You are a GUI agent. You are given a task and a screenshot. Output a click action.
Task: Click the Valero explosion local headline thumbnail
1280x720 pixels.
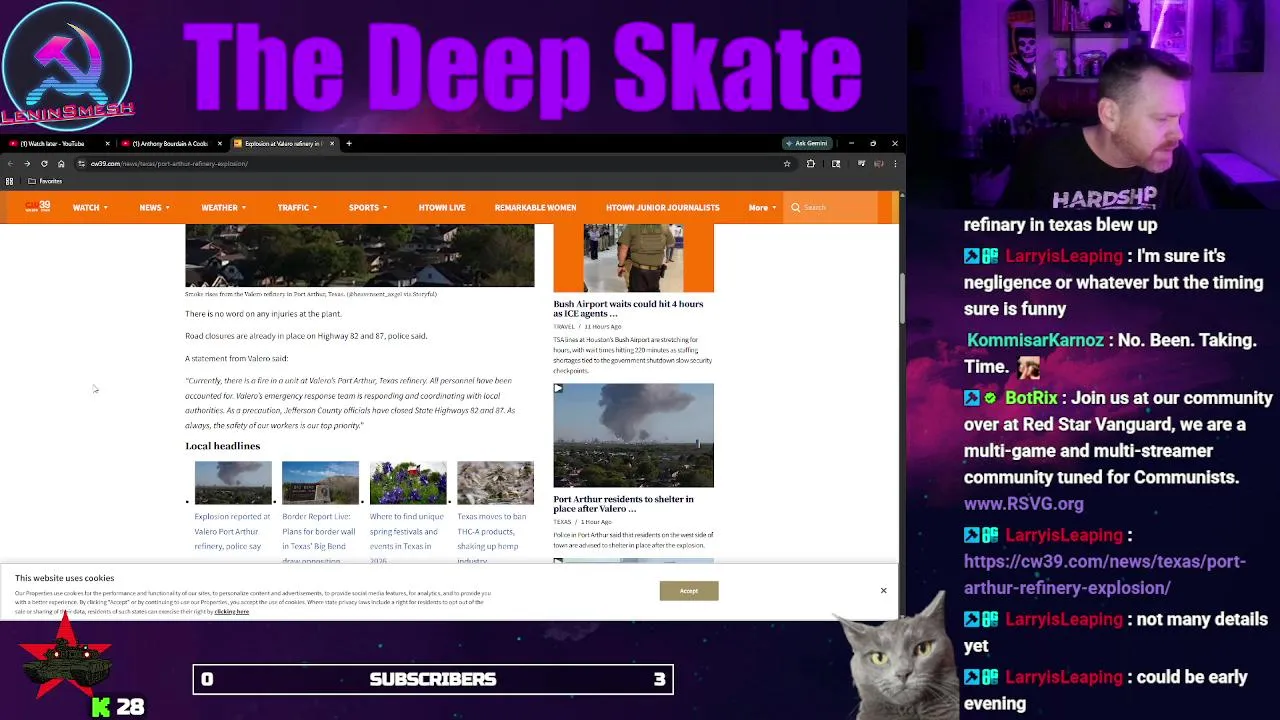(x=233, y=482)
